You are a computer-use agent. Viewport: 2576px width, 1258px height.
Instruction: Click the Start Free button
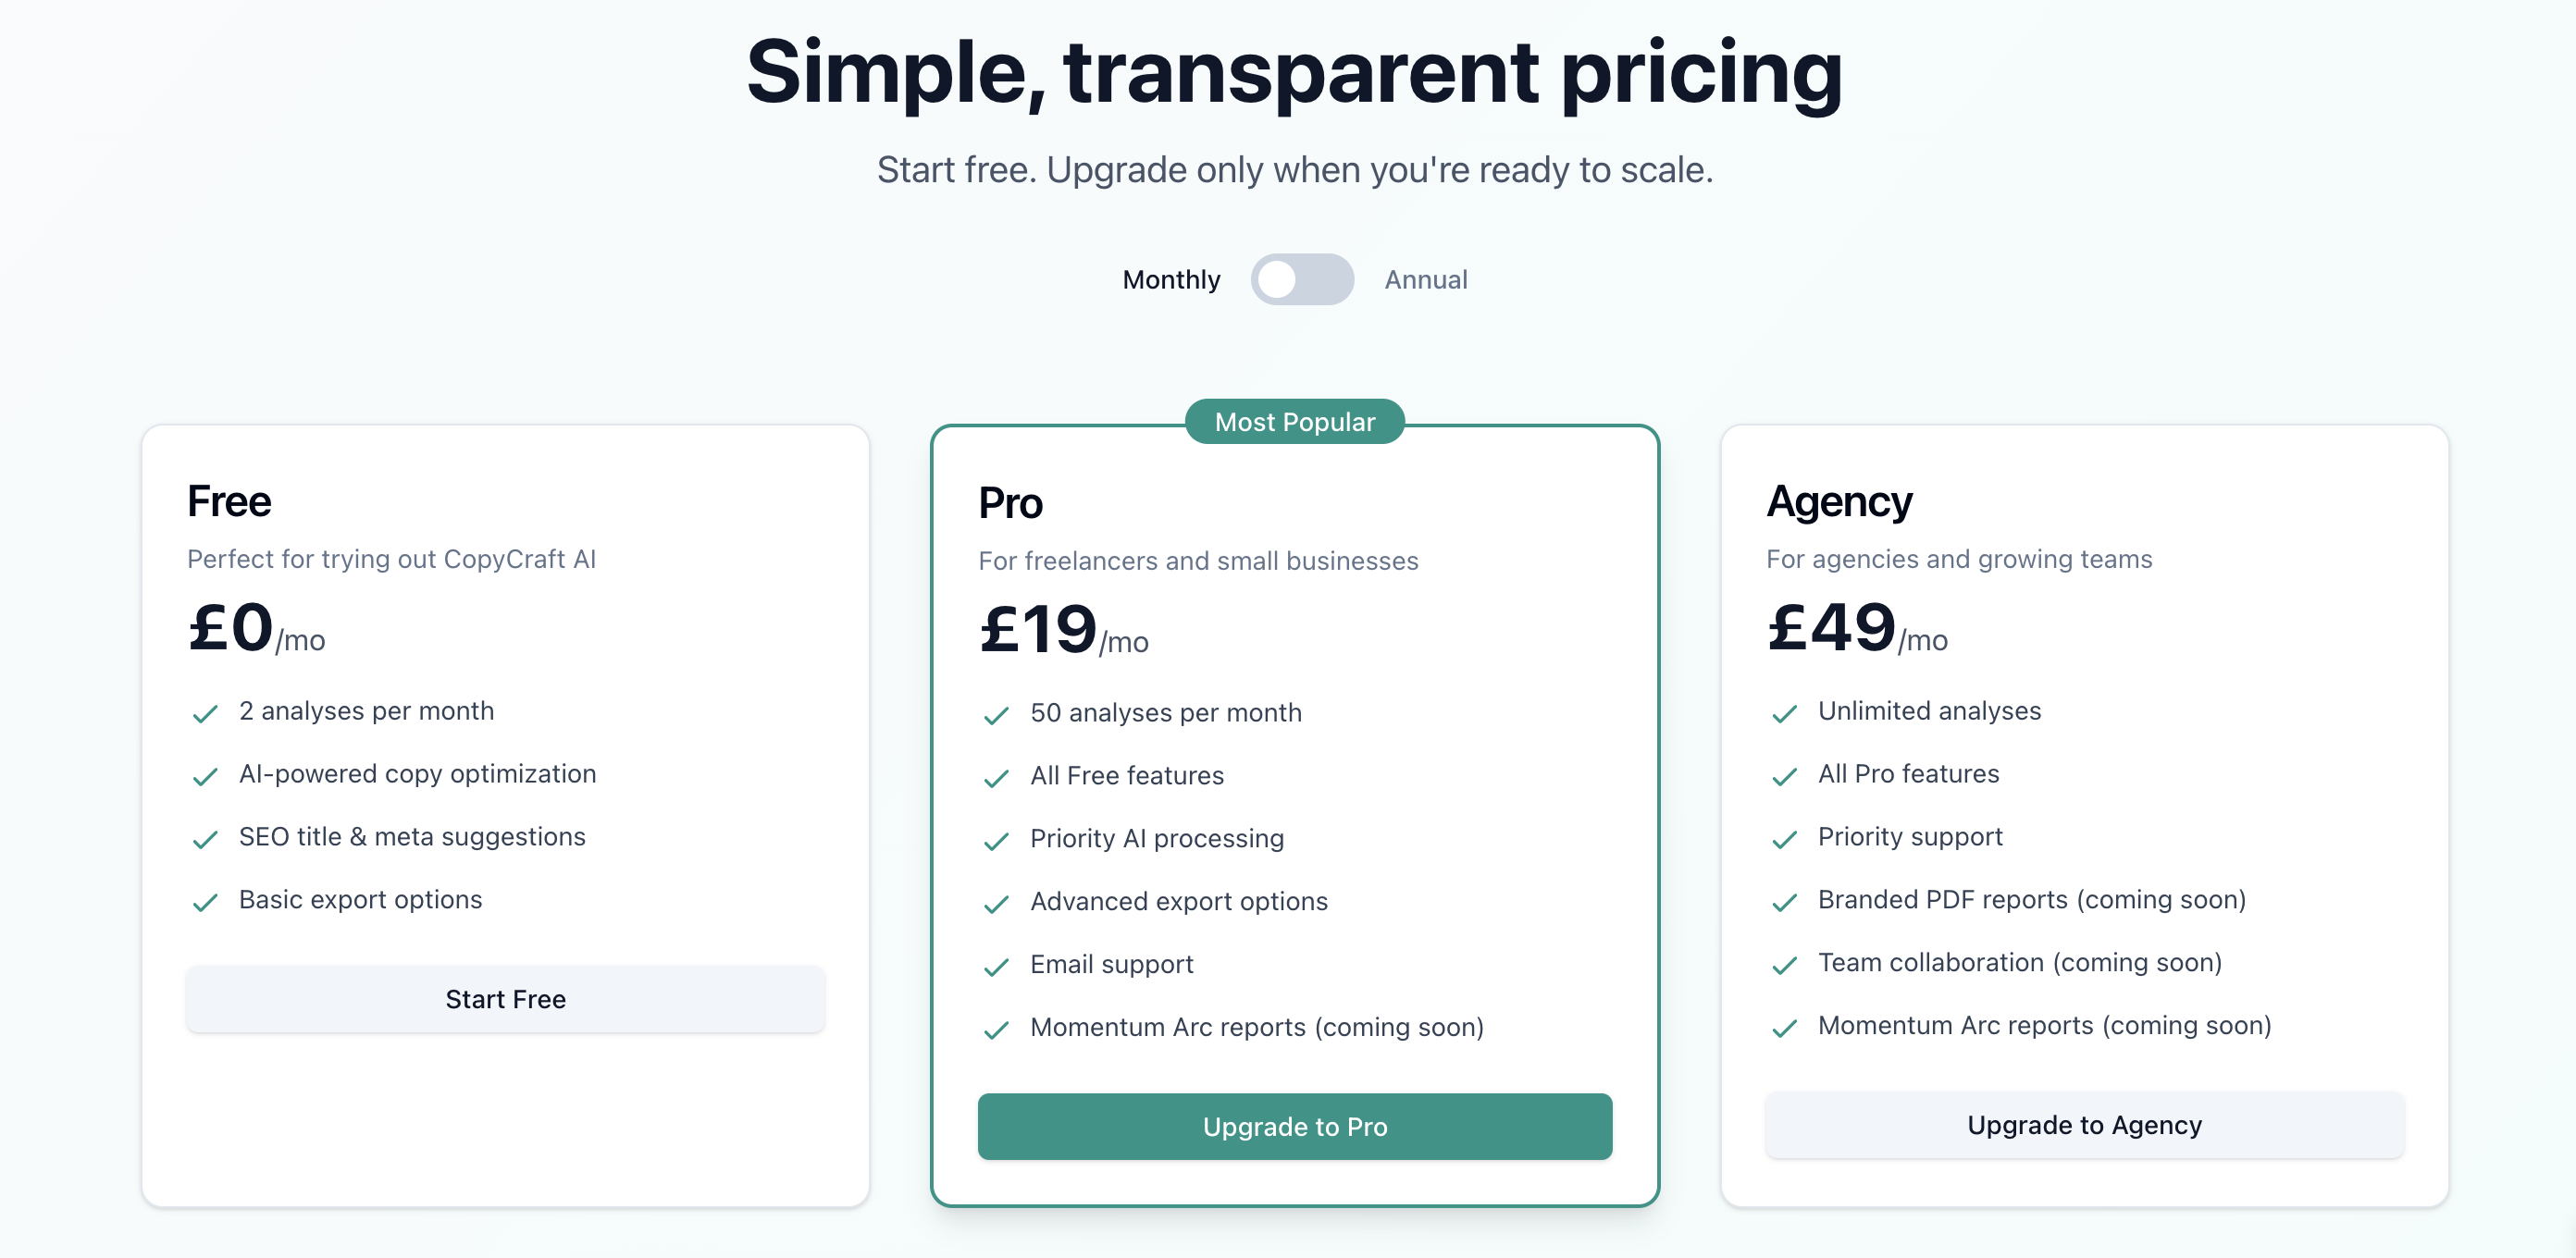(x=505, y=998)
